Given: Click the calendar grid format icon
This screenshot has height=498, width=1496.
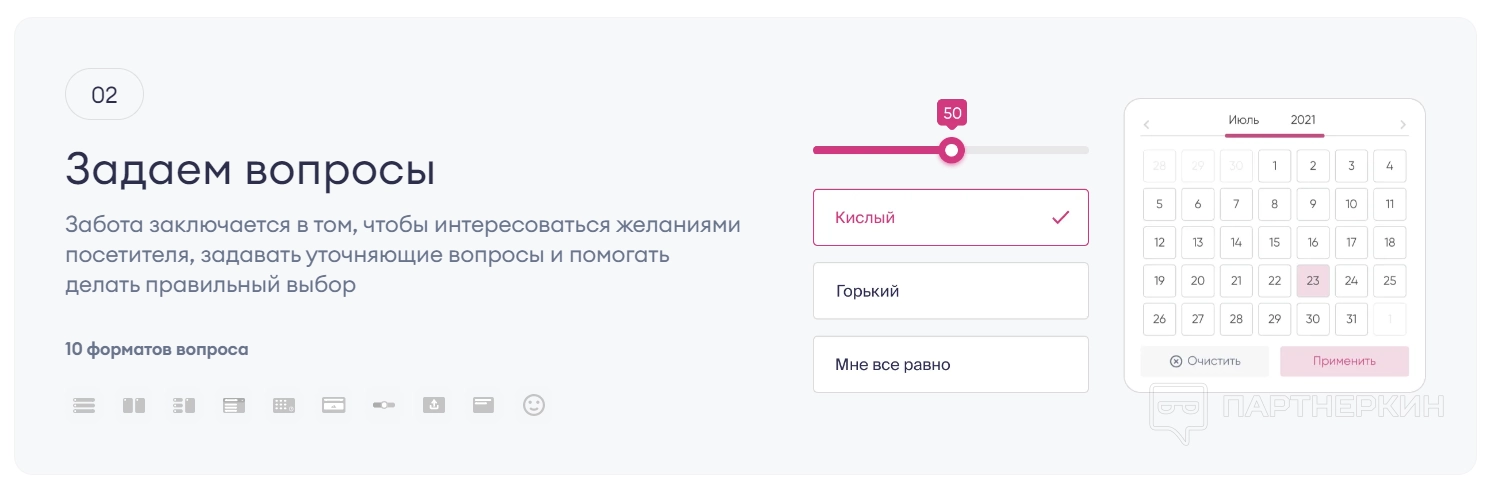Looking at the screenshot, I should click(284, 405).
